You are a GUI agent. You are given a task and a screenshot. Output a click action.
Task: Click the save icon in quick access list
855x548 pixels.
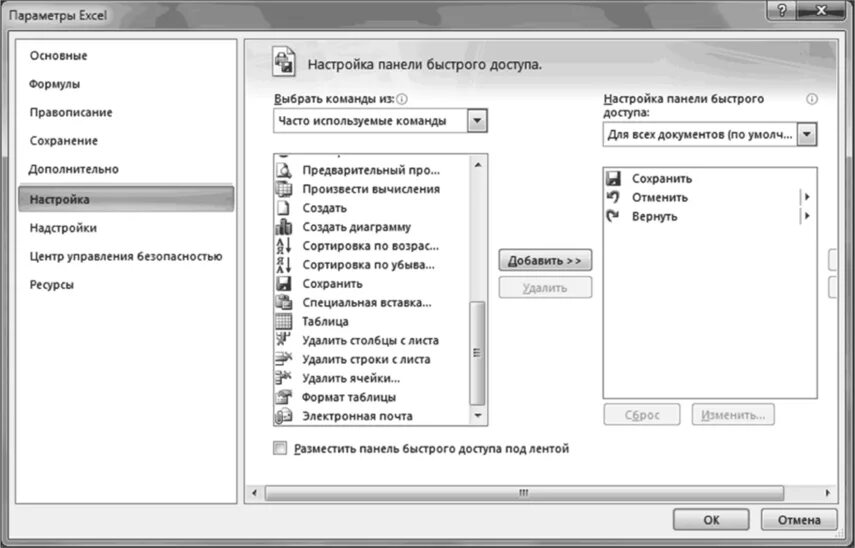pos(613,178)
